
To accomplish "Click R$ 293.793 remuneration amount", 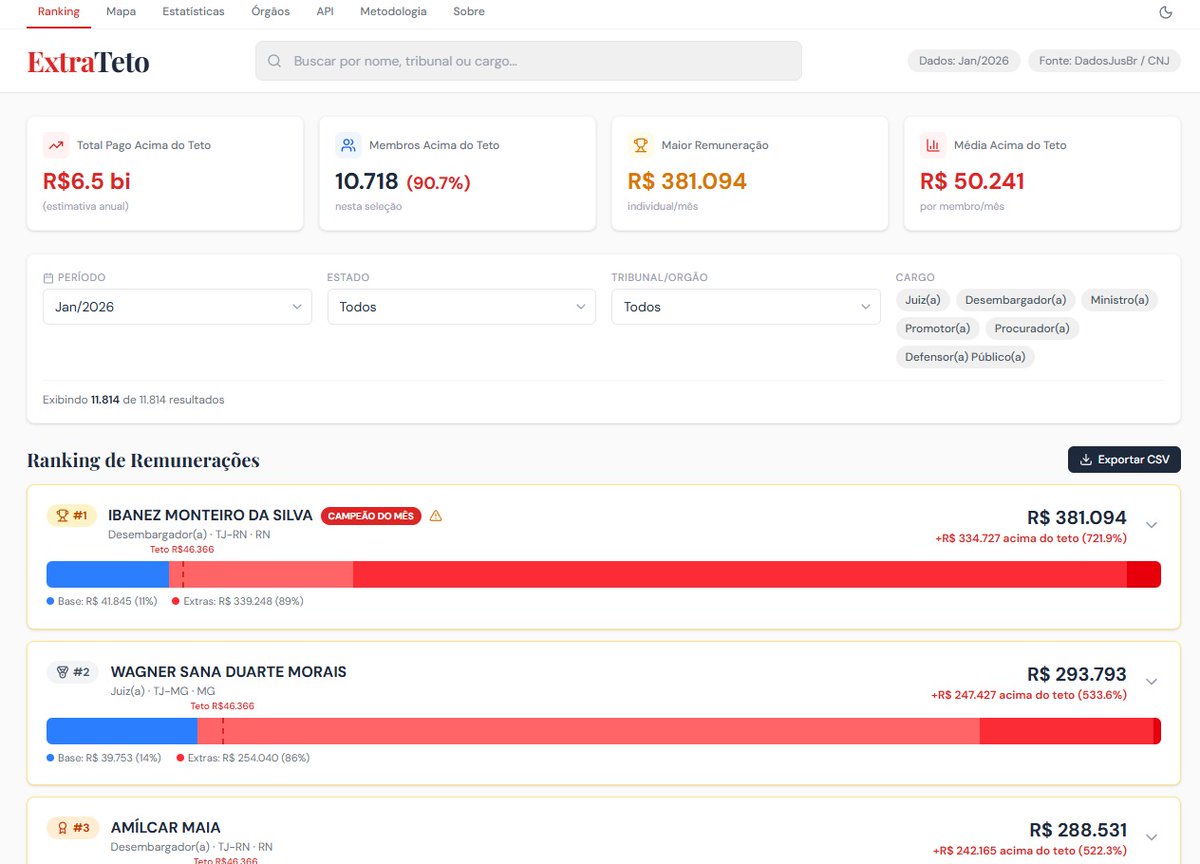I will point(1077,674).
